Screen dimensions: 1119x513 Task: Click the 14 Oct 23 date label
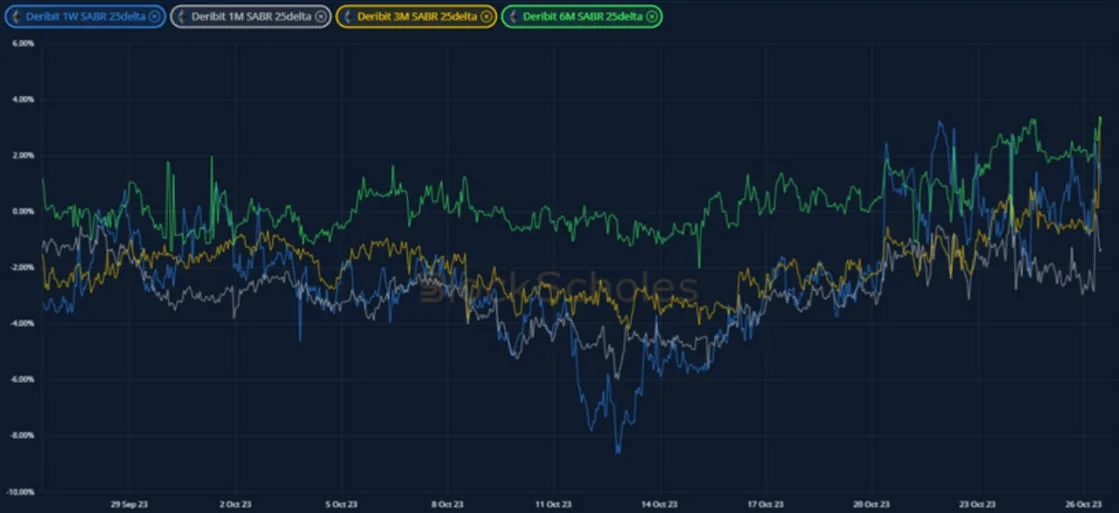coord(659,504)
